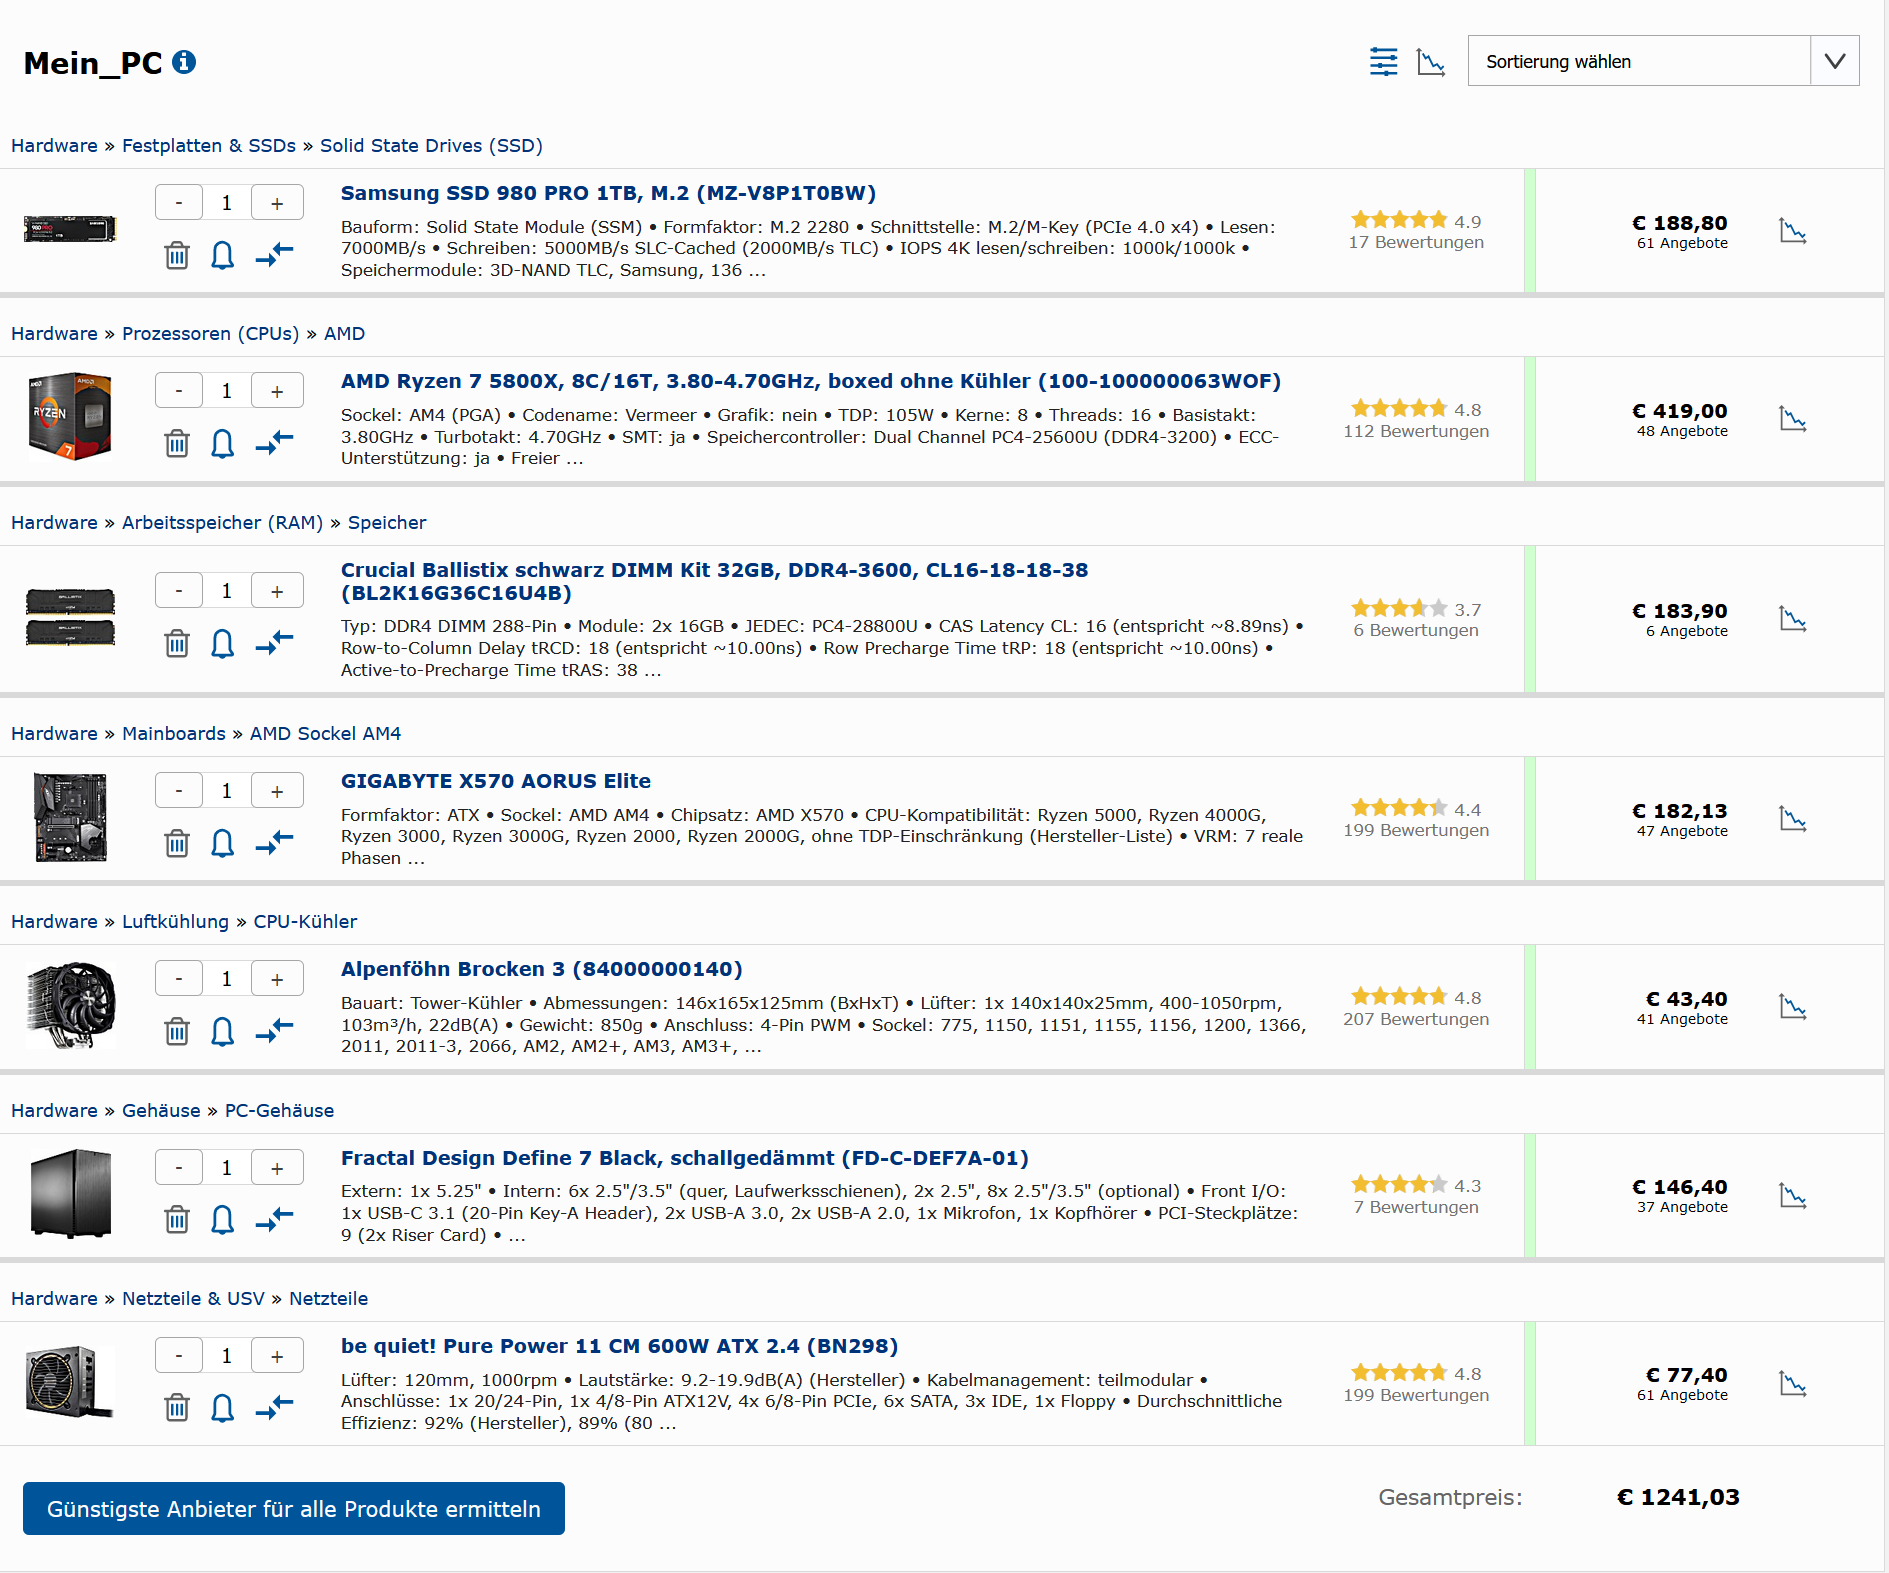Open Prozessoren (CPUs) breadcrumb
This screenshot has width=1889, height=1573.
[211, 333]
